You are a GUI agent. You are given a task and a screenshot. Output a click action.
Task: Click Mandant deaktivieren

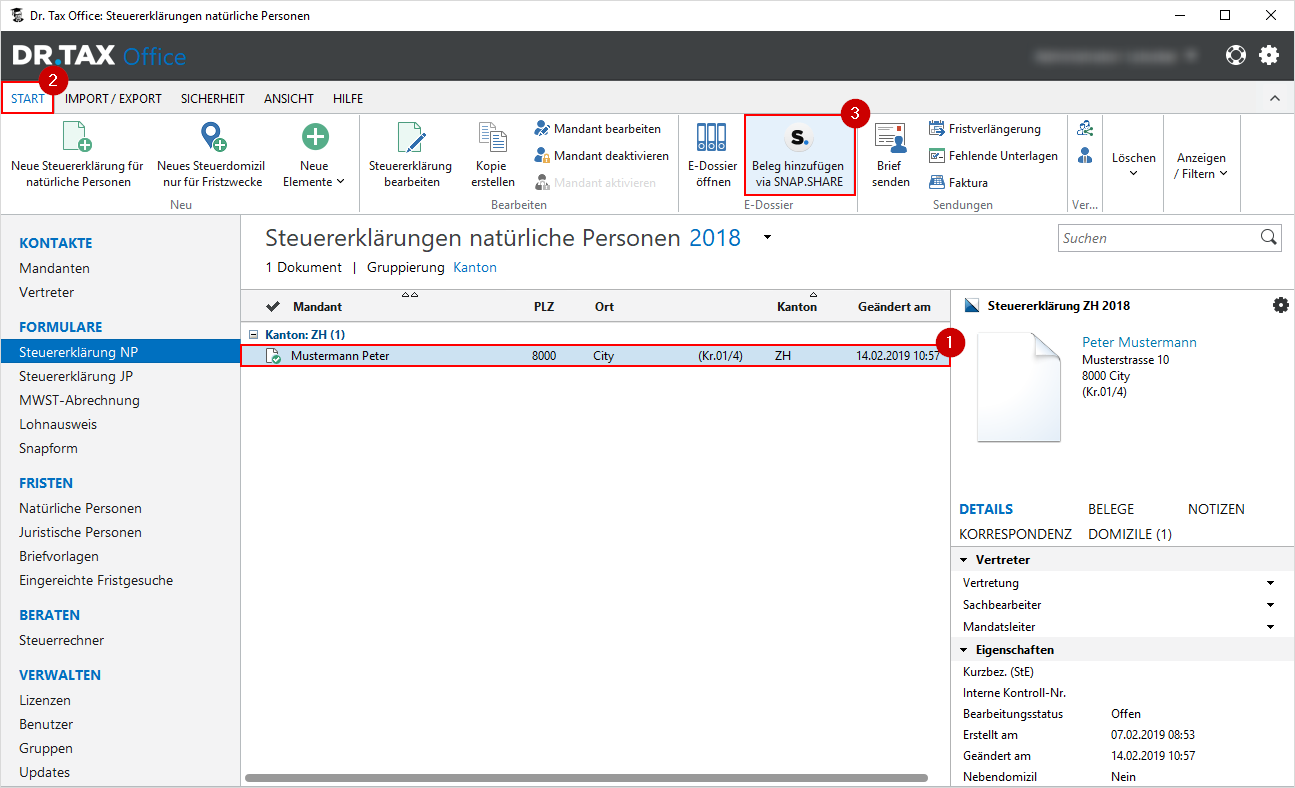[601, 156]
